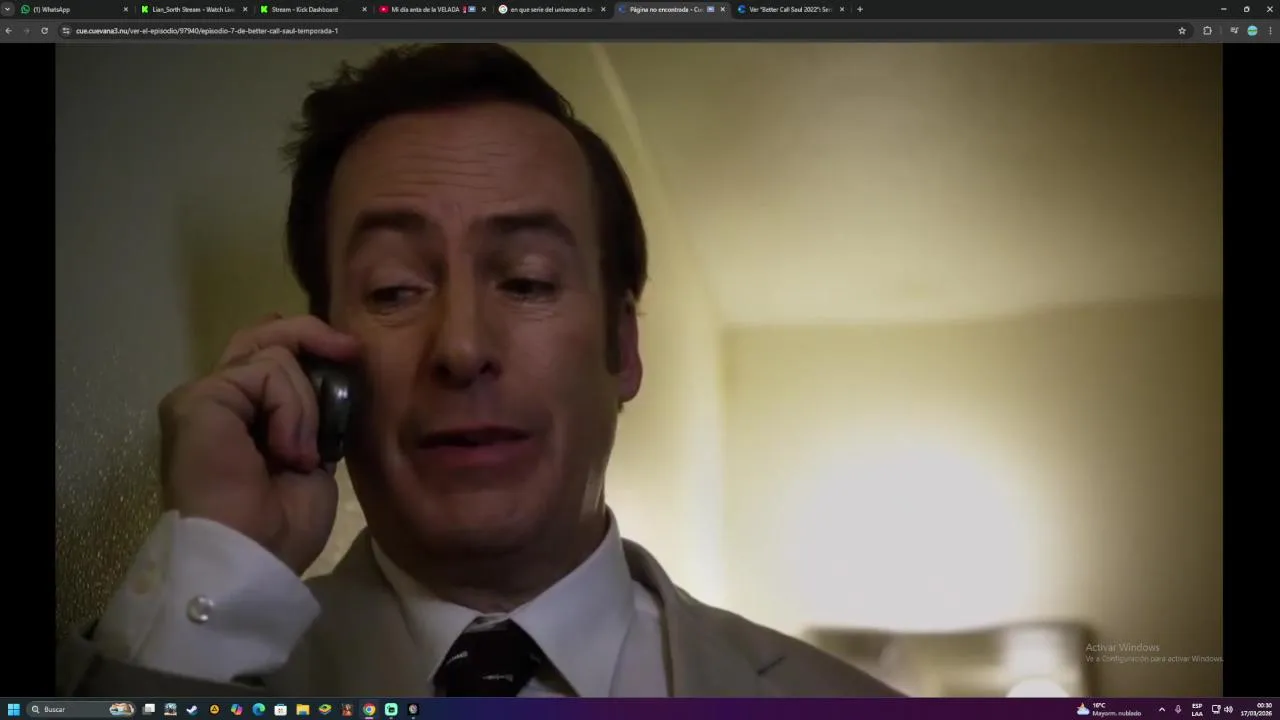Open the green Kick app in taskbar
This screenshot has width=1280, height=720.
click(x=391, y=709)
